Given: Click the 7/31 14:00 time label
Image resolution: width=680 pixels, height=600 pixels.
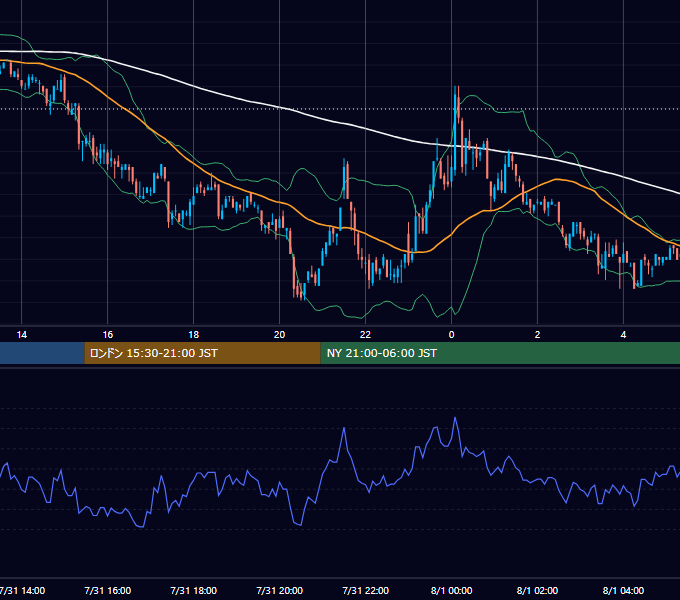Looking at the screenshot, I should pyautogui.click(x=22, y=590).
